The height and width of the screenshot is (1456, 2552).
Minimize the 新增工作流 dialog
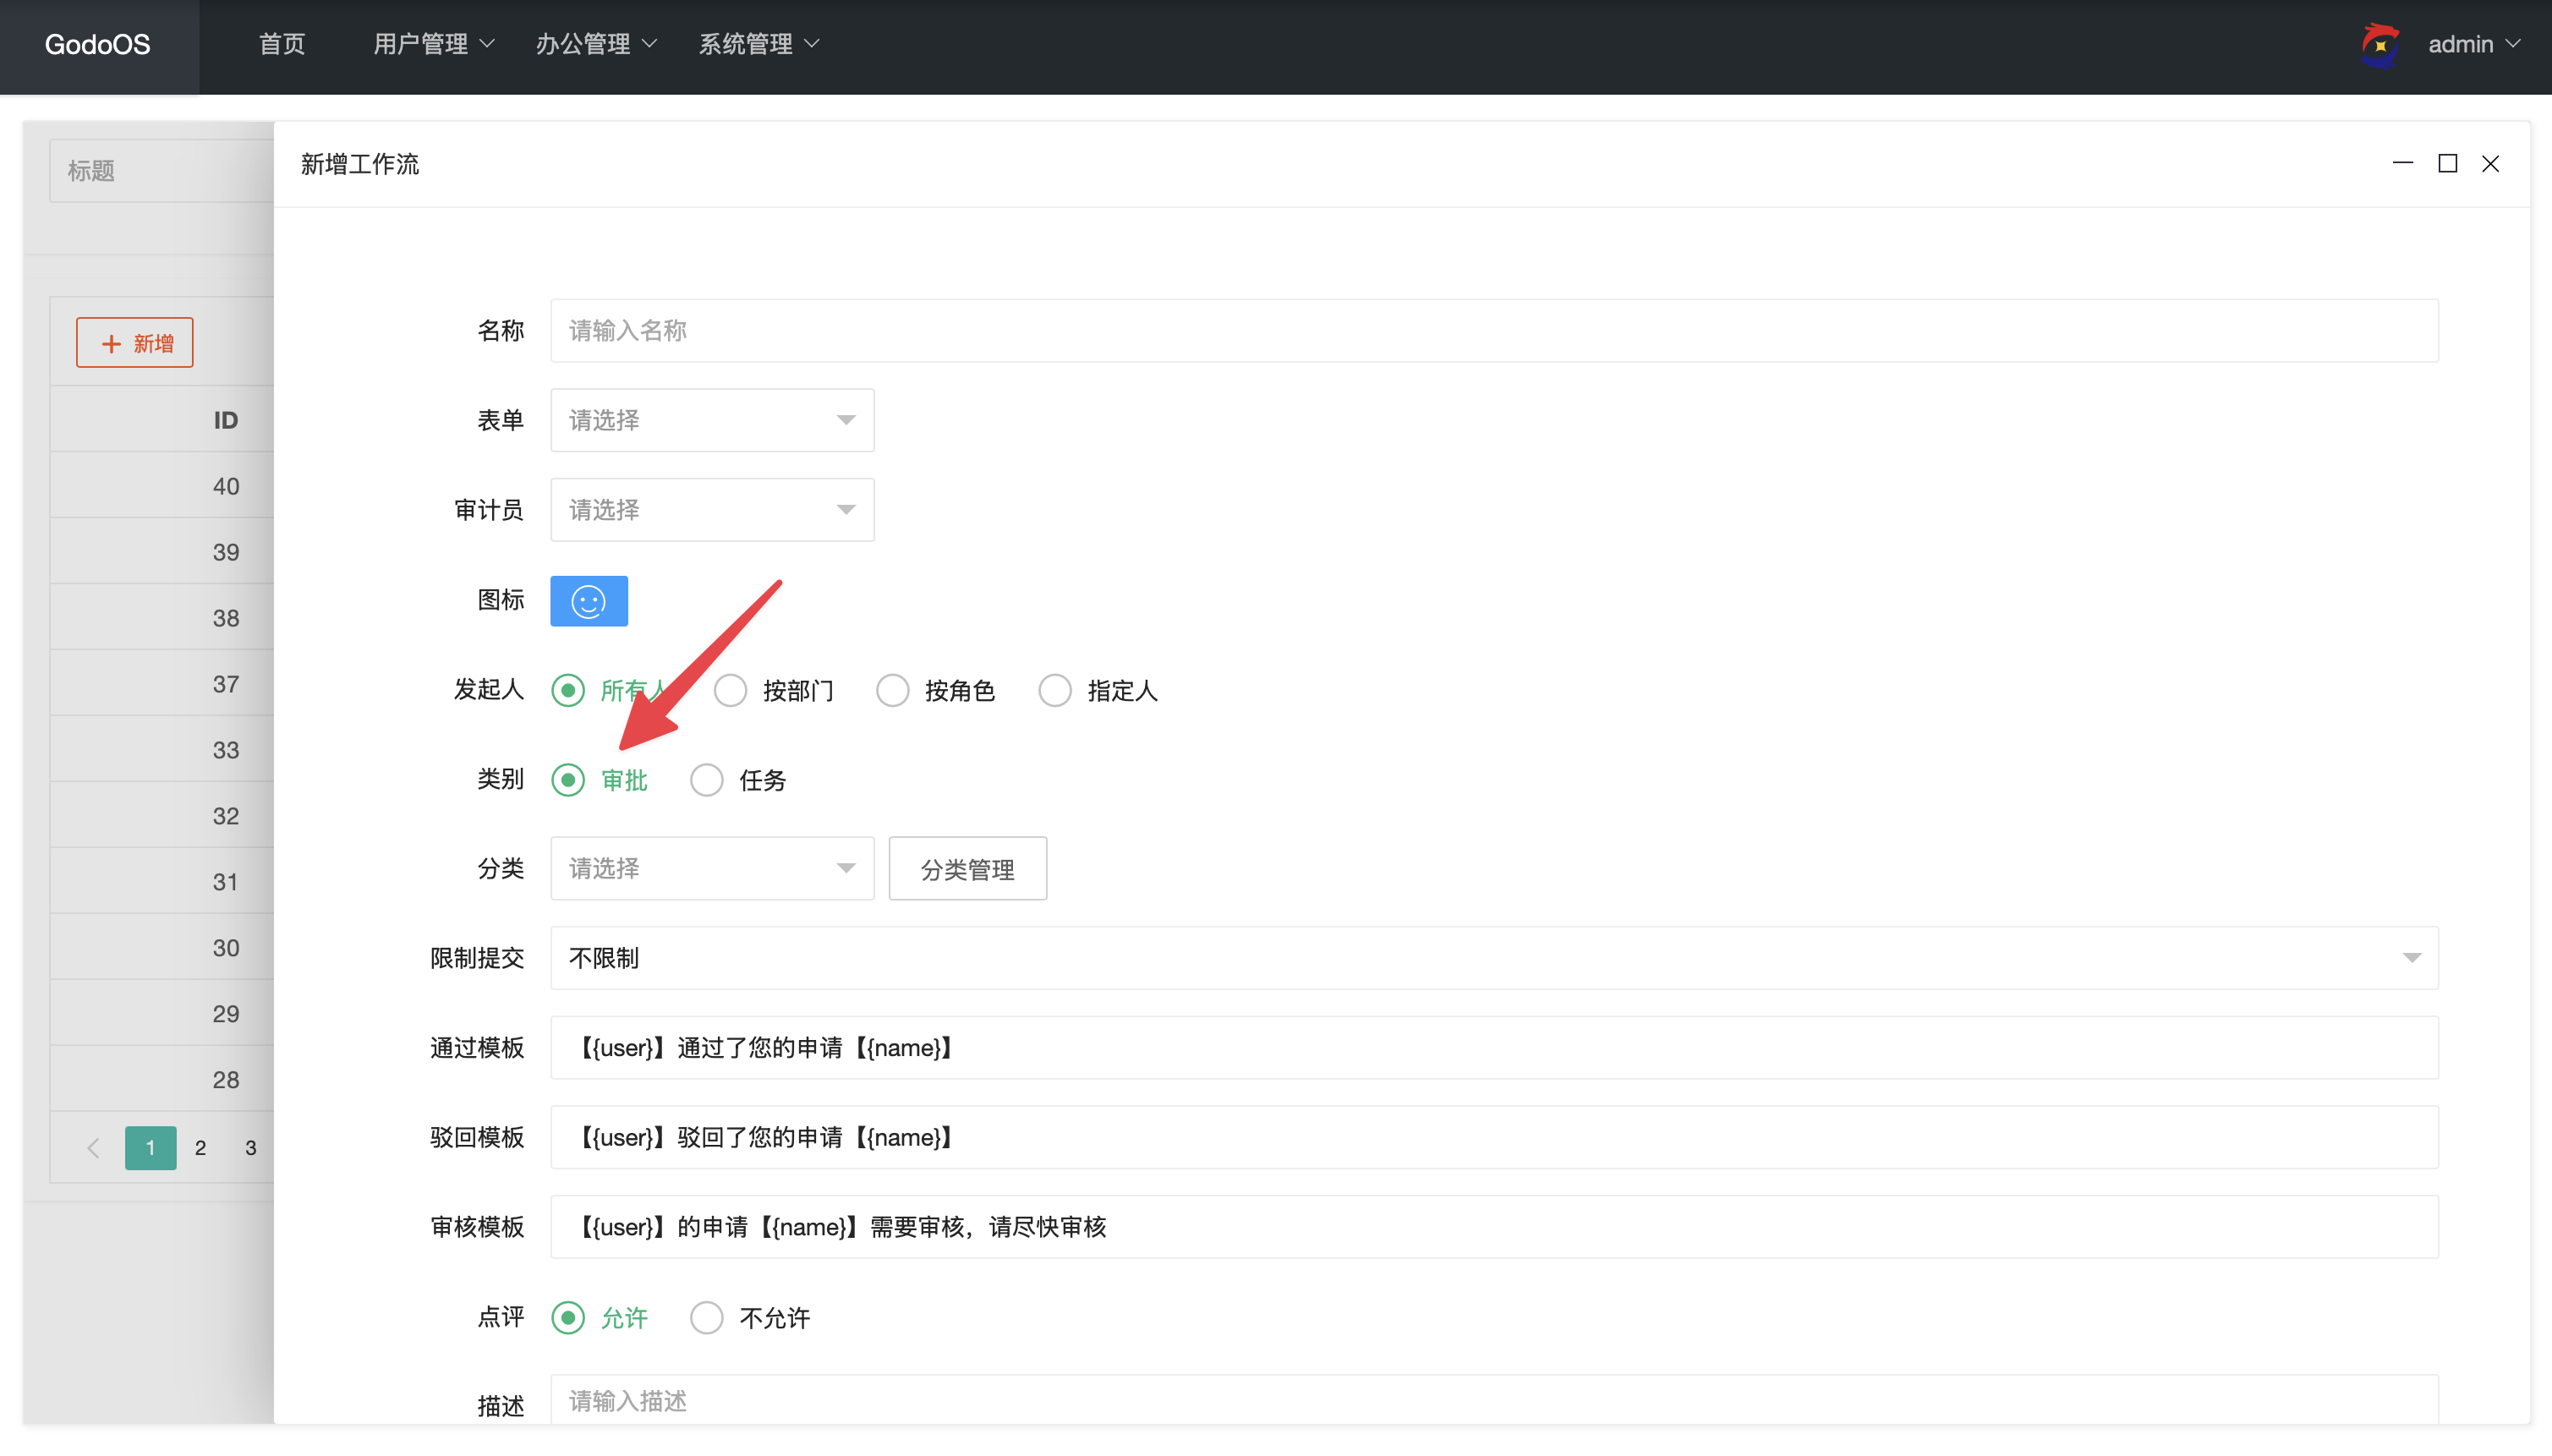click(2402, 163)
